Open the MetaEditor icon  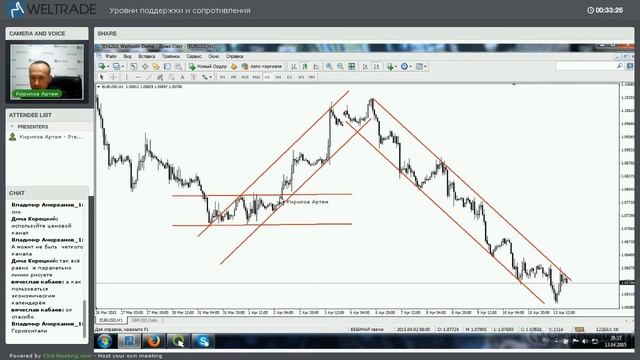(234, 66)
